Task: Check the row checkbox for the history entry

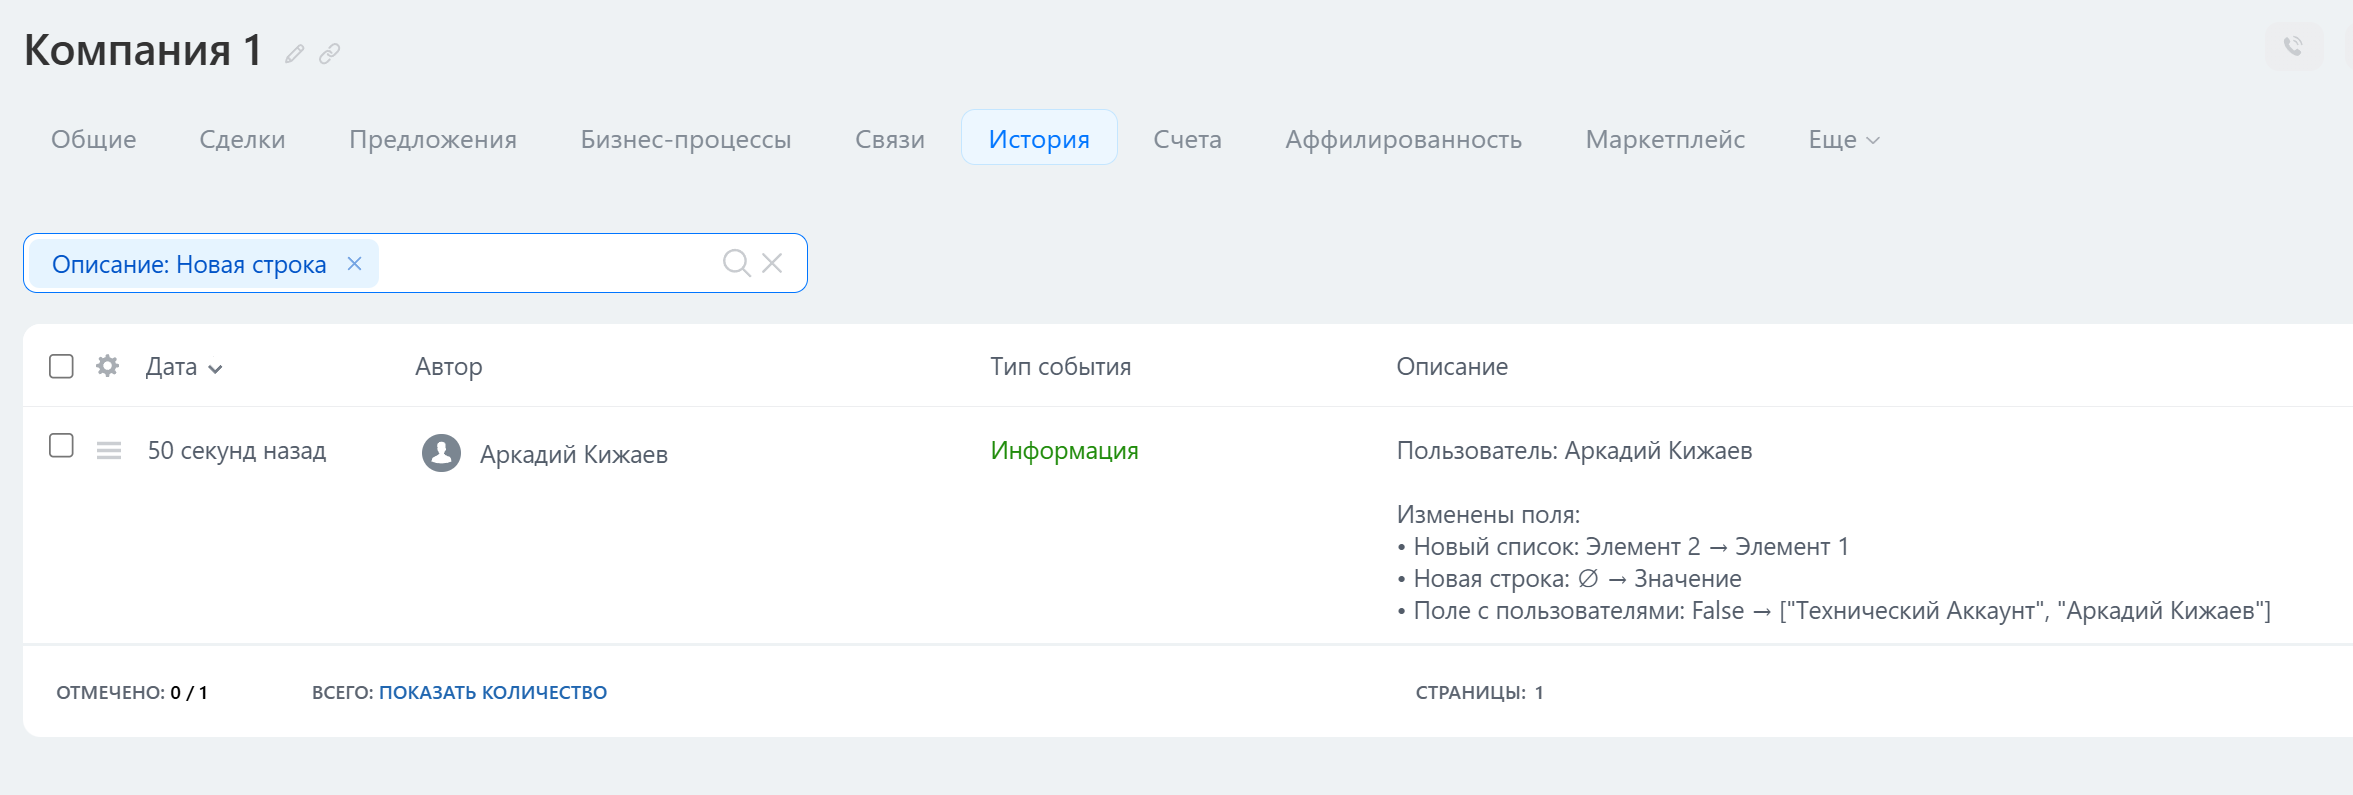Action: coord(61,446)
